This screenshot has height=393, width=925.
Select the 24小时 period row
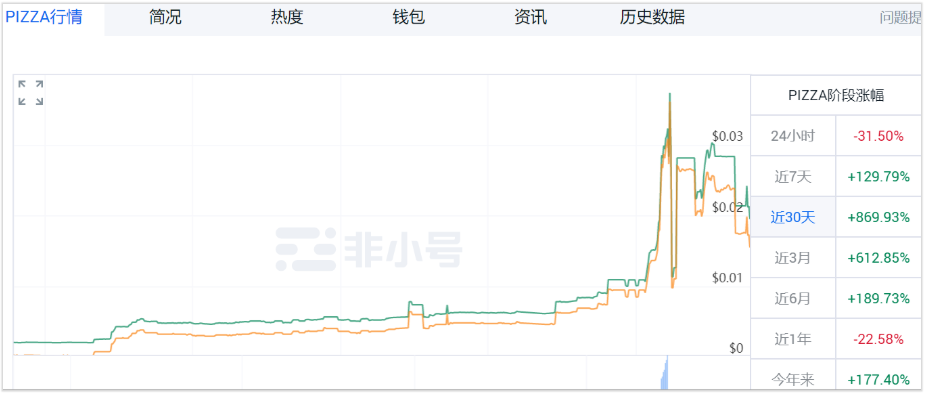(x=836, y=136)
